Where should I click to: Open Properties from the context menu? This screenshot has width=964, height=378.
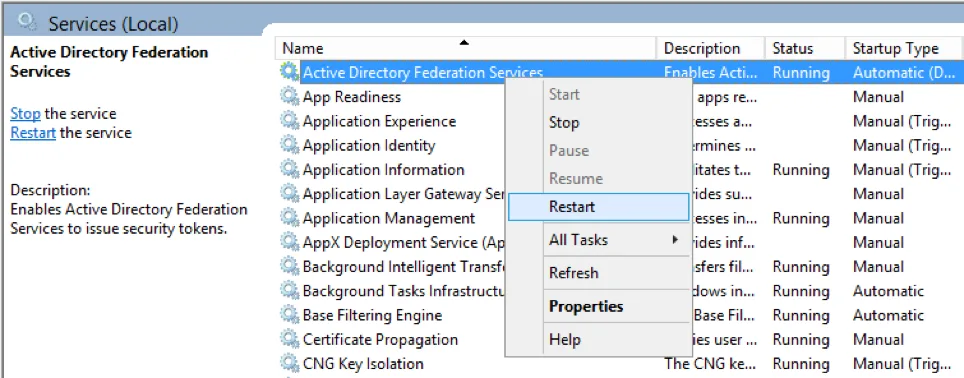[598, 306]
